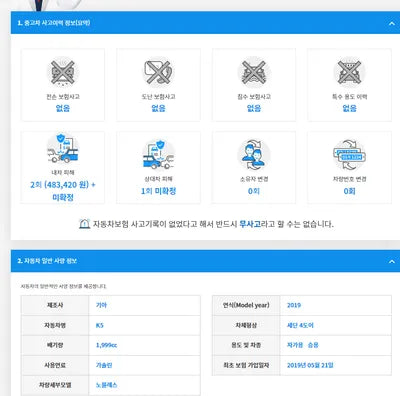Click the general specs description line under section 2
This screenshot has height=396, width=400.
[63, 286]
